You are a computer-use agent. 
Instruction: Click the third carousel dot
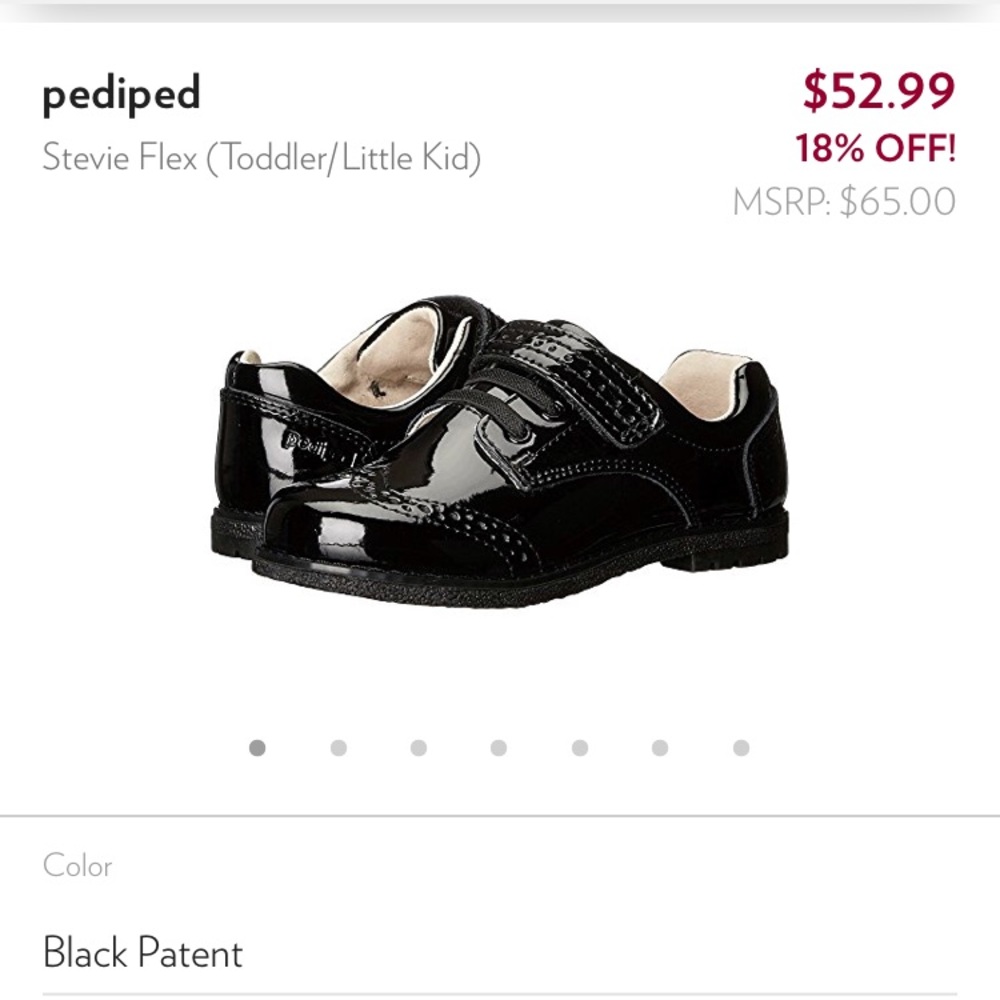(x=417, y=746)
